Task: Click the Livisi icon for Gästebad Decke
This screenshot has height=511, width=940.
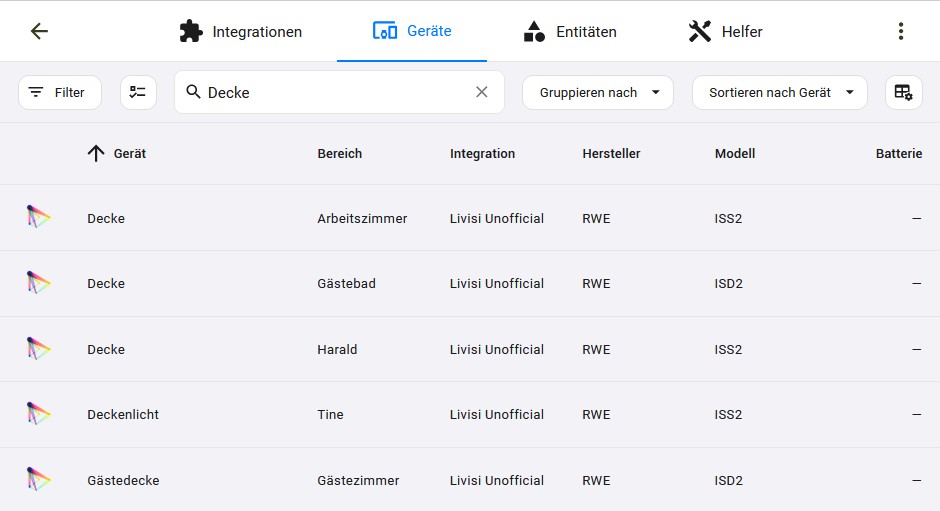Action: click(38, 283)
